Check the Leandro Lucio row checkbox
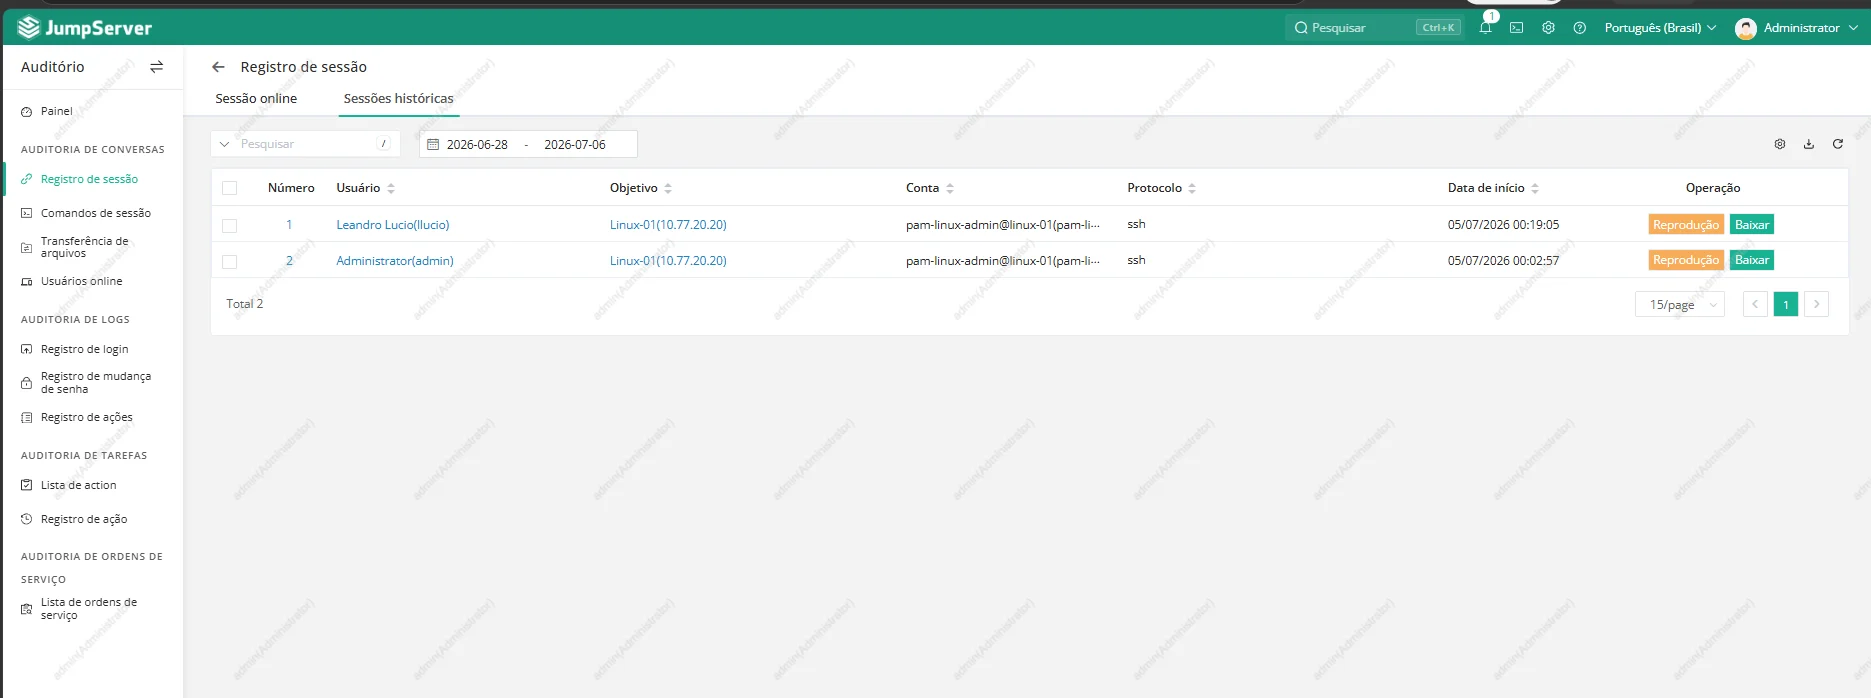 click(x=230, y=225)
